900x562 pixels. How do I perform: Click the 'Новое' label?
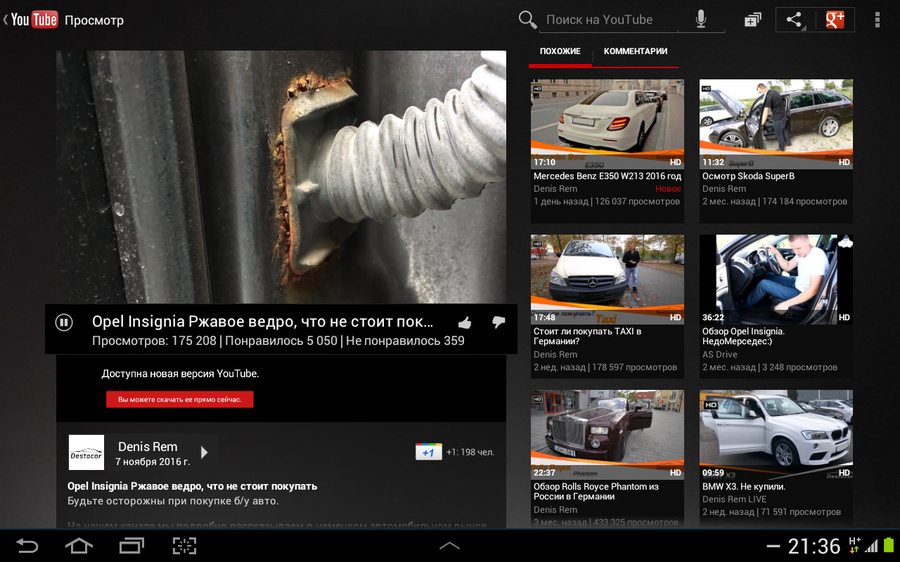pos(668,189)
